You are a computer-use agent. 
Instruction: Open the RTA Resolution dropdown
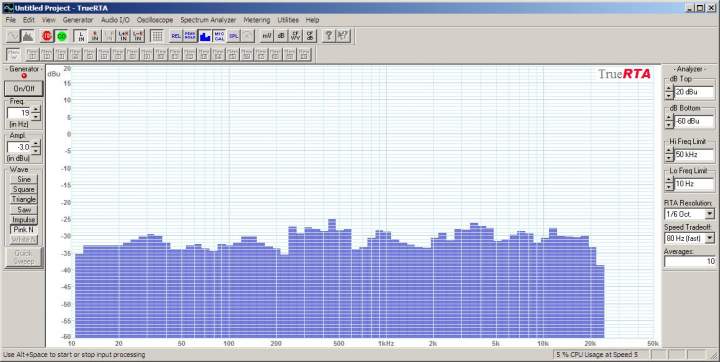click(710, 214)
